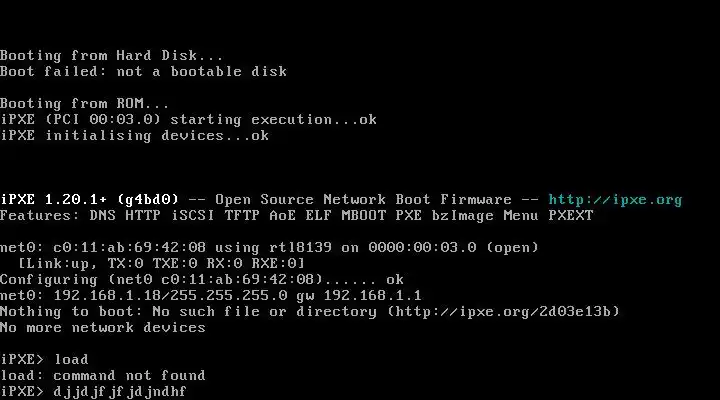The image size is (720, 400).
Task: Click the 'No more network devices' line
Action: (x=103, y=327)
